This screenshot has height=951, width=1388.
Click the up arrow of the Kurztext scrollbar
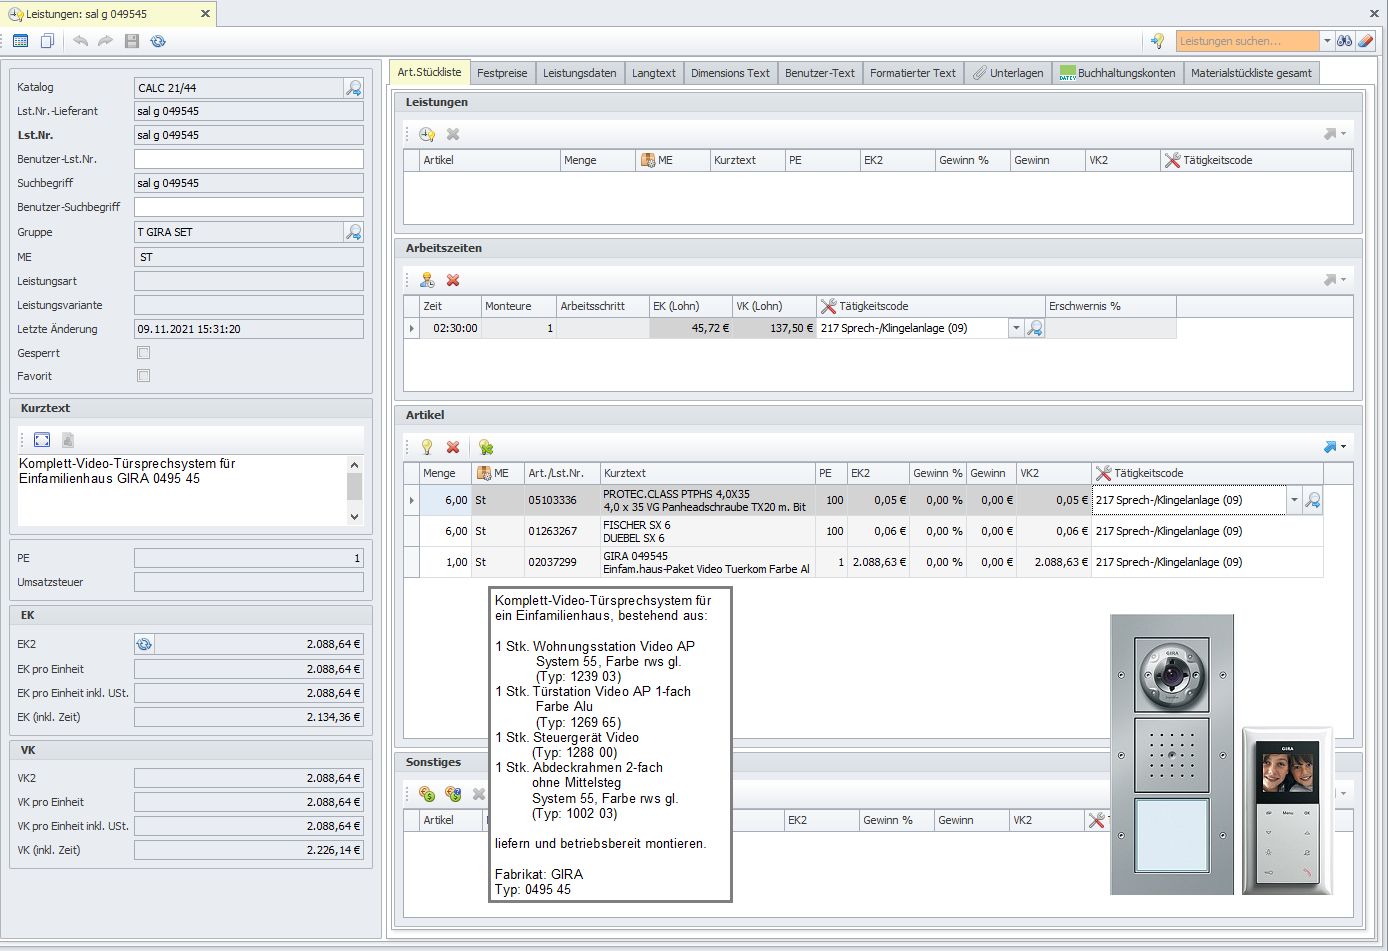click(x=354, y=465)
